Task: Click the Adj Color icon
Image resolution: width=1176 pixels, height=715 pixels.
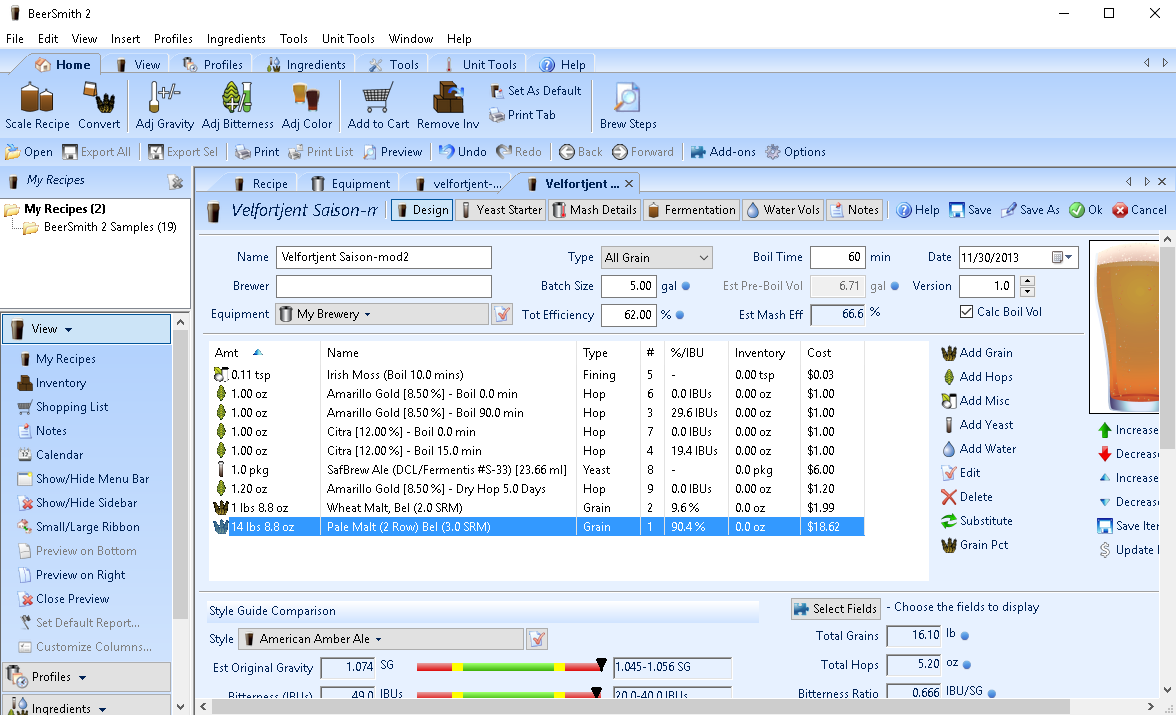Action: [x=306, y=106]
